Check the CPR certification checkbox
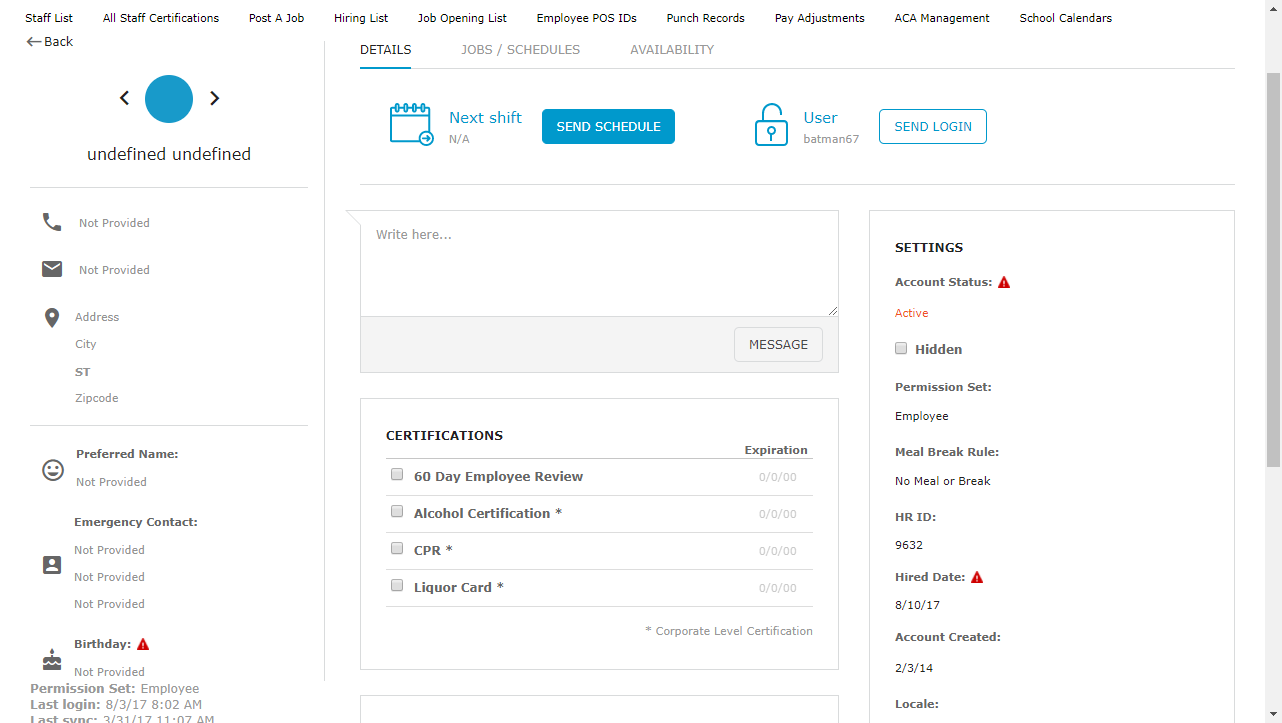The height and width of the screenshot is (723, 1282). pyautogui.click(x=397, y=549)
